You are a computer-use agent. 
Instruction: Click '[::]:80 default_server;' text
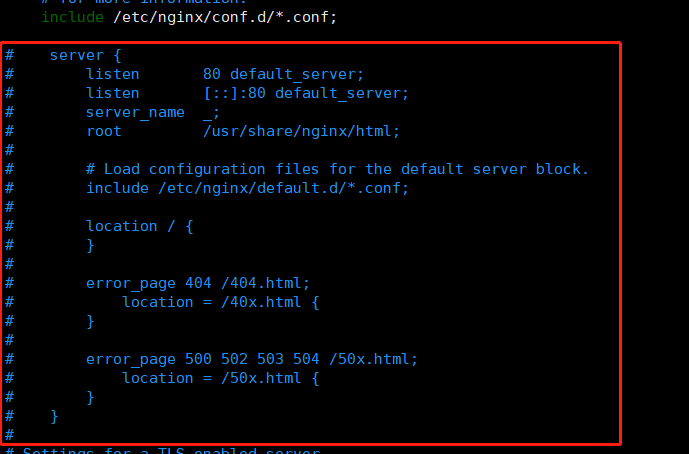[306, 93]
